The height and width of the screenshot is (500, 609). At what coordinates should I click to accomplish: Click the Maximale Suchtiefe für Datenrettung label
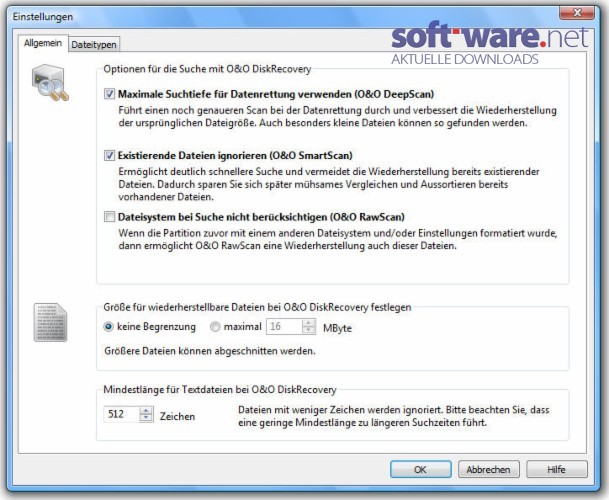(x=276, y=94)
